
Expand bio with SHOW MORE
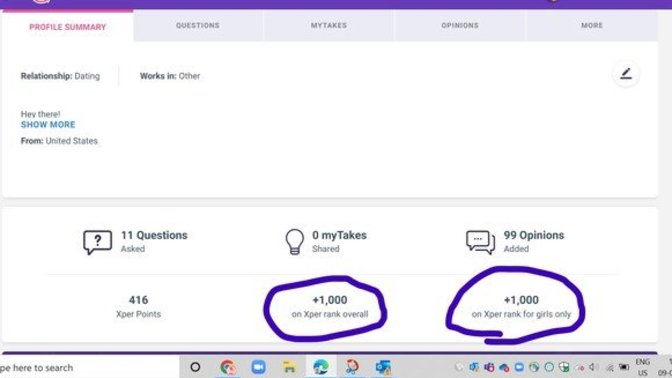tap(48, 125)
